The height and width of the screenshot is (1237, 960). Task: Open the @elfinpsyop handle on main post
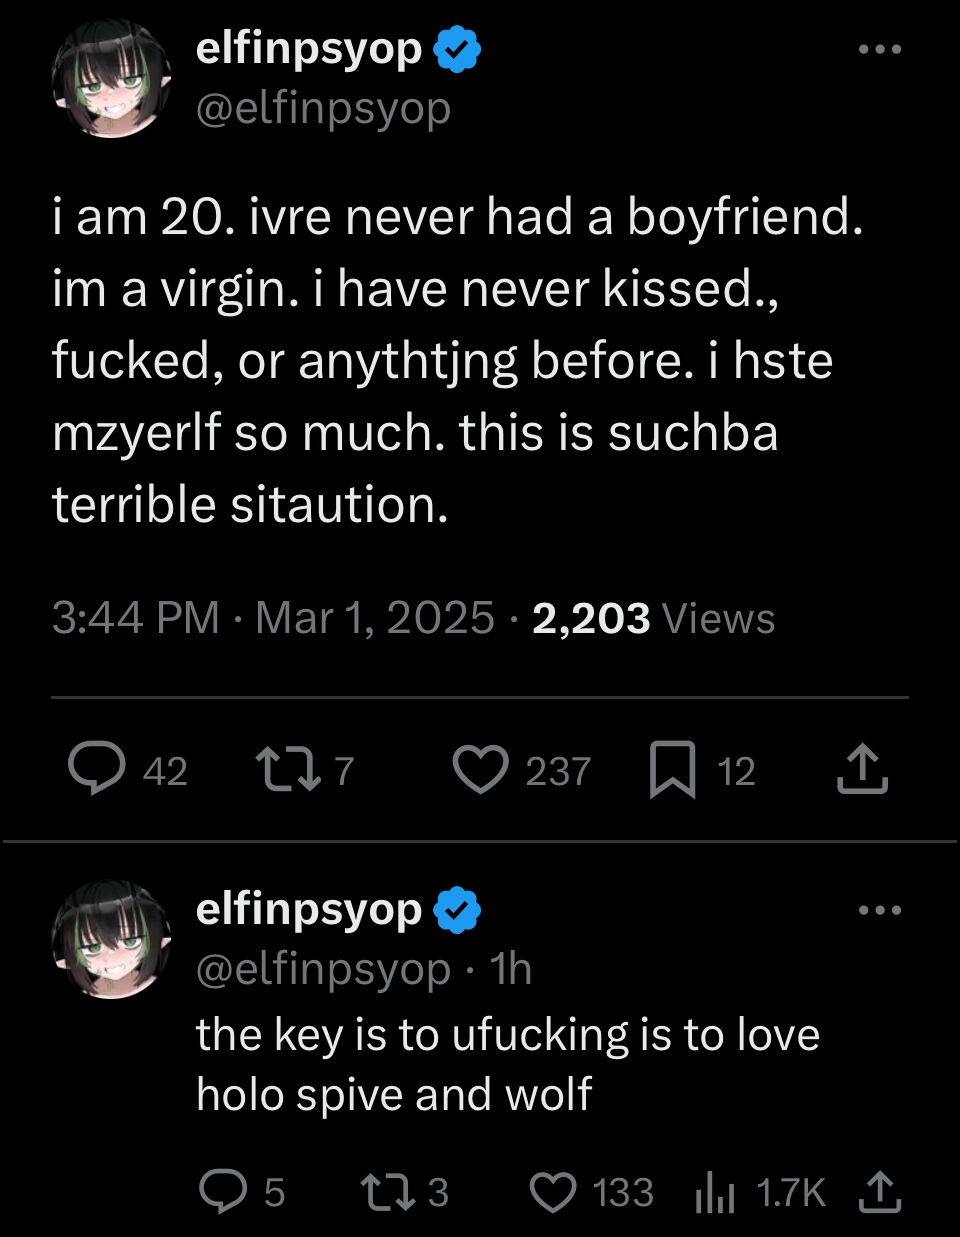(x=323, y=108)
